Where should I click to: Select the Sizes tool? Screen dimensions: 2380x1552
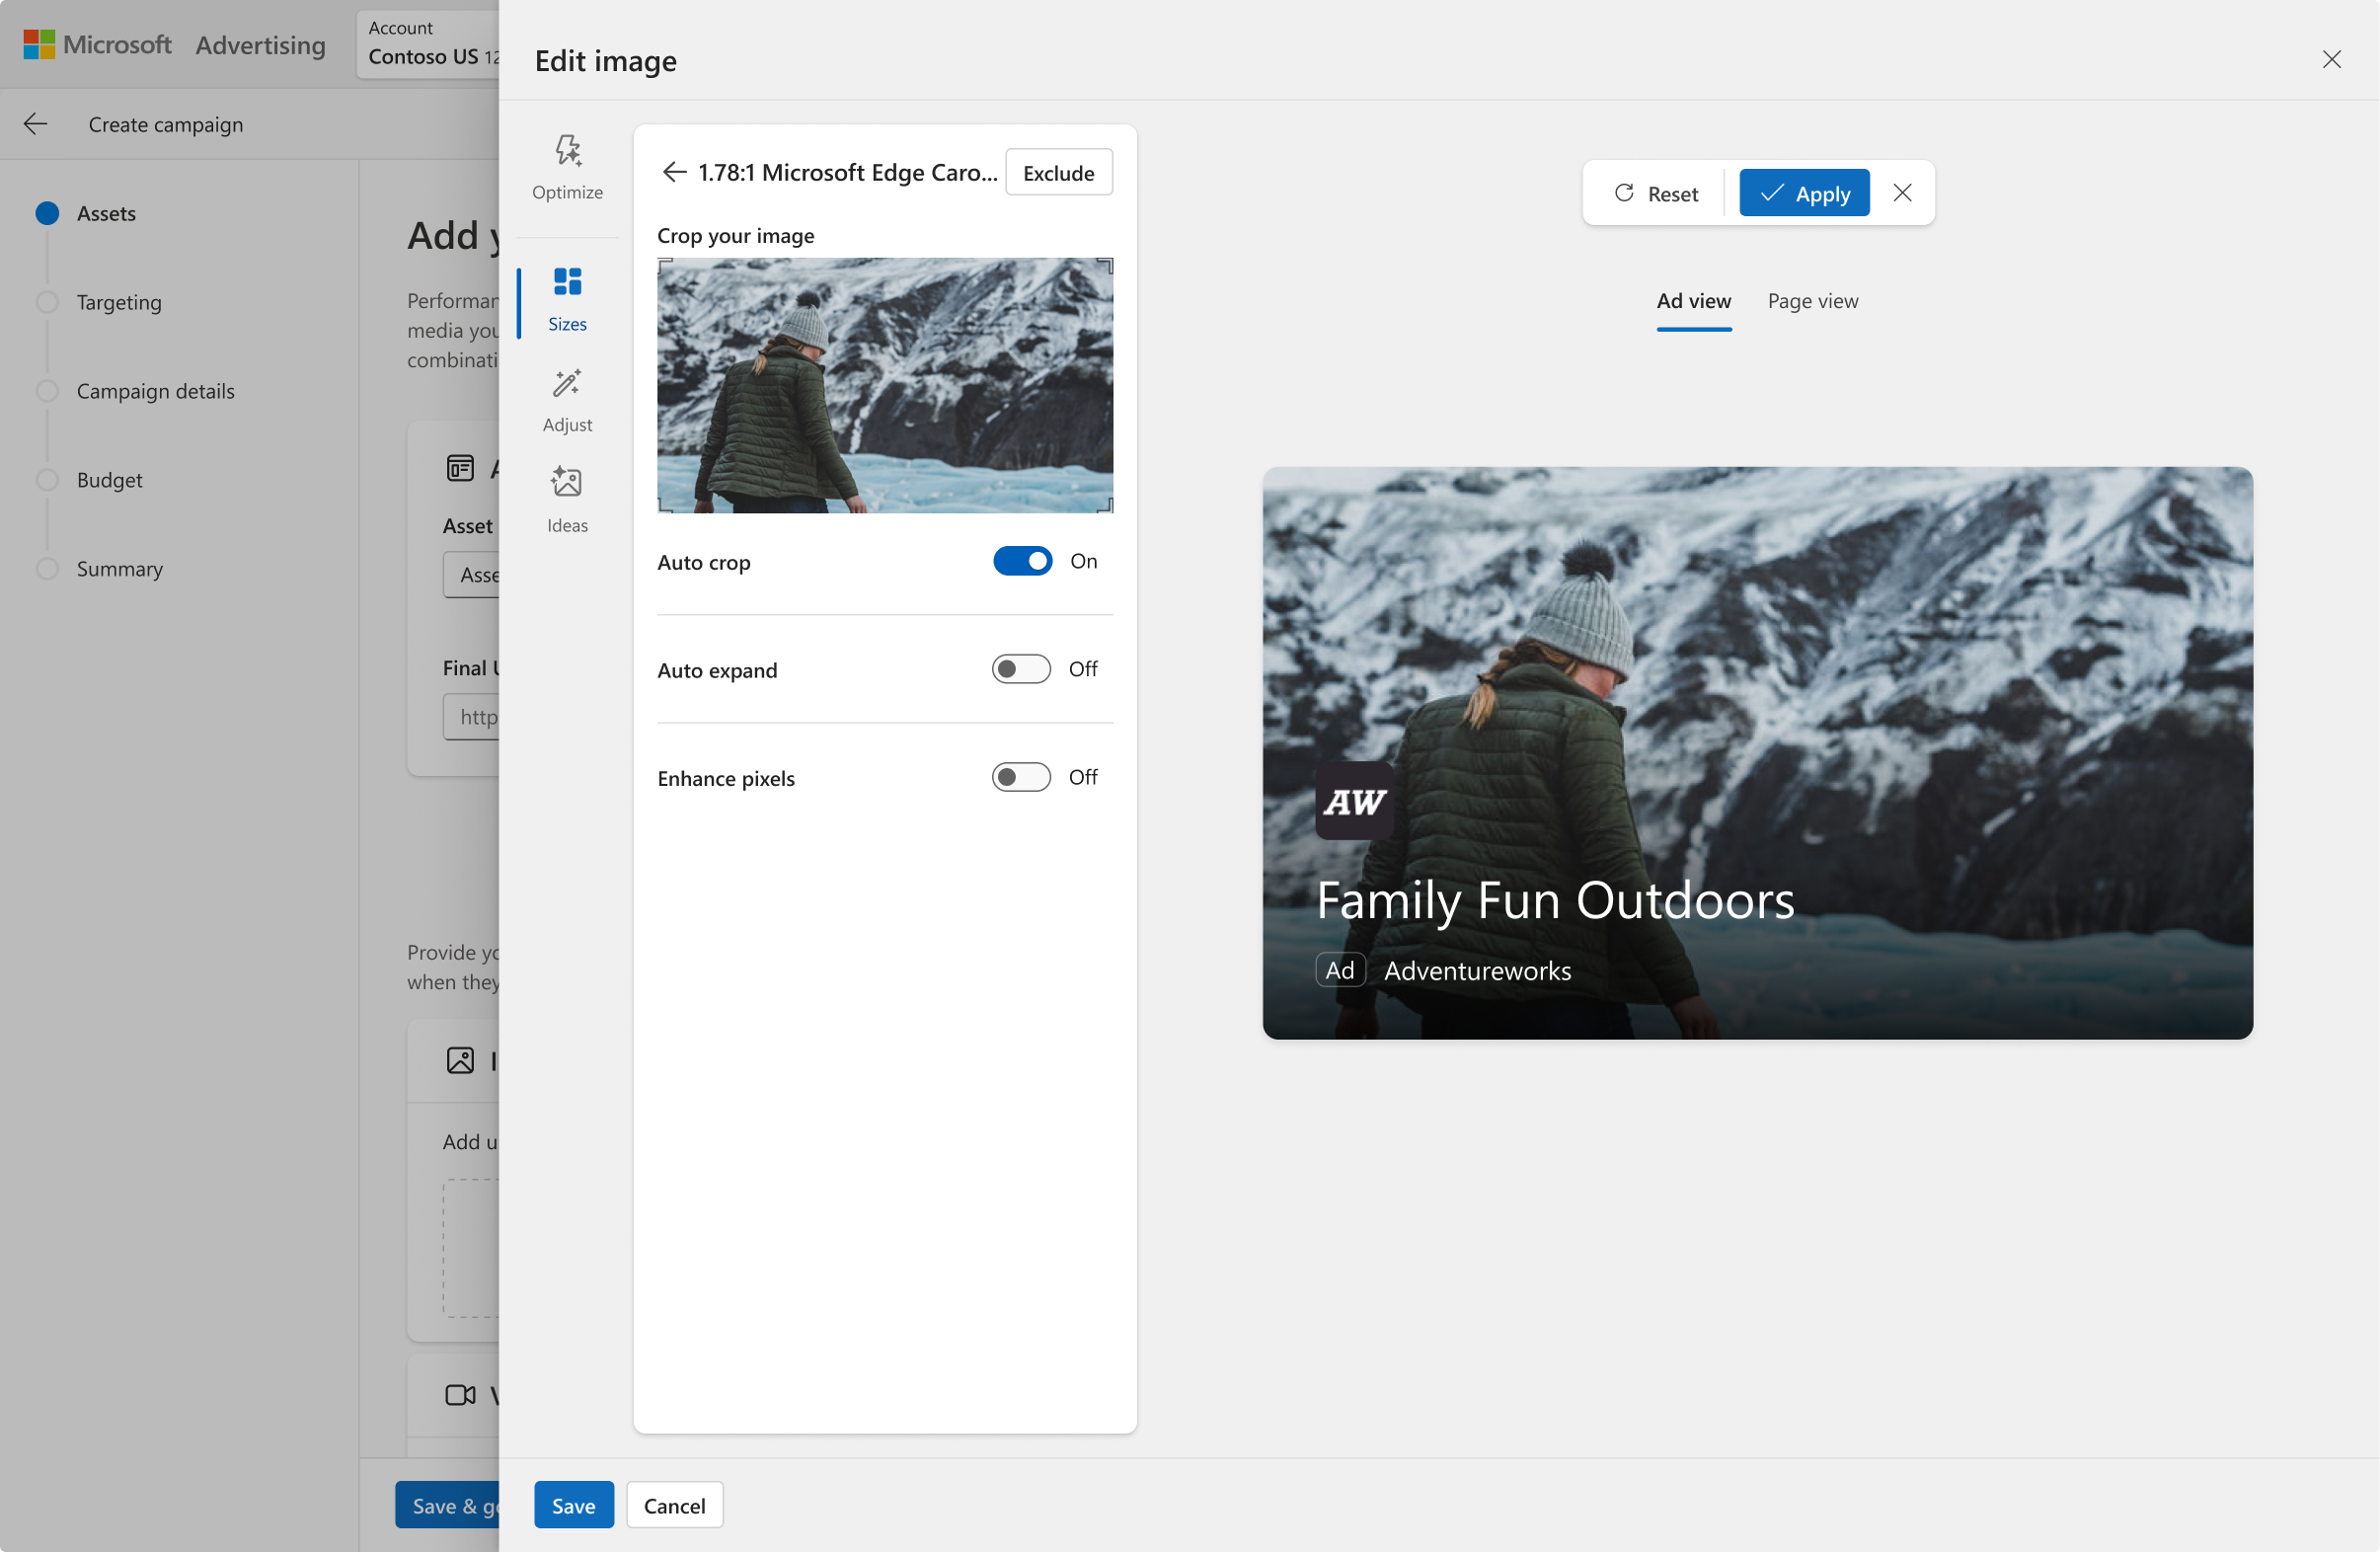(x=567, y=299)
